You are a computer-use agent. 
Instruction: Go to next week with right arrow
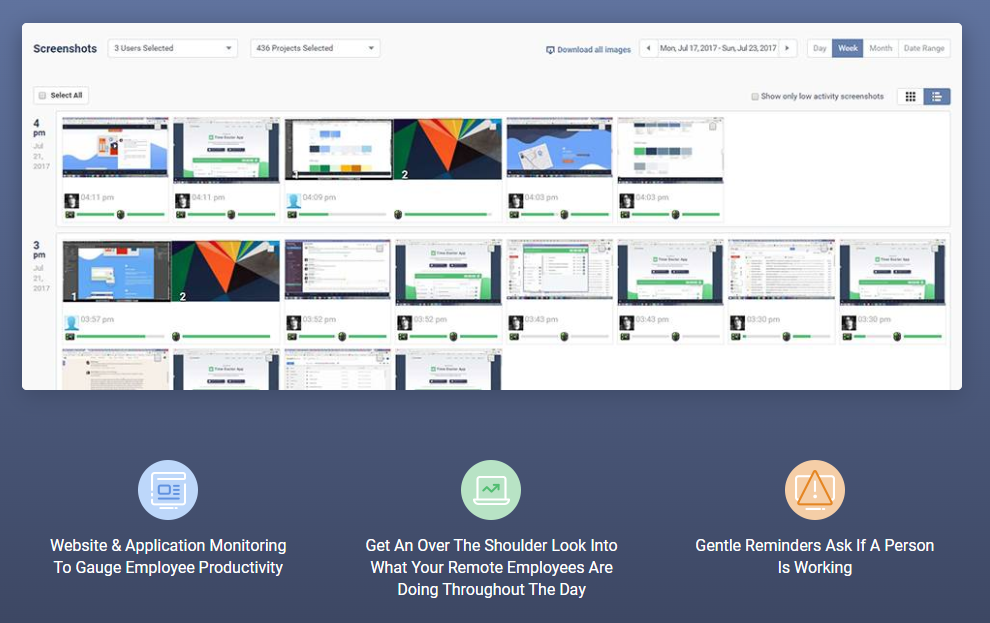(x=789, y=48)
